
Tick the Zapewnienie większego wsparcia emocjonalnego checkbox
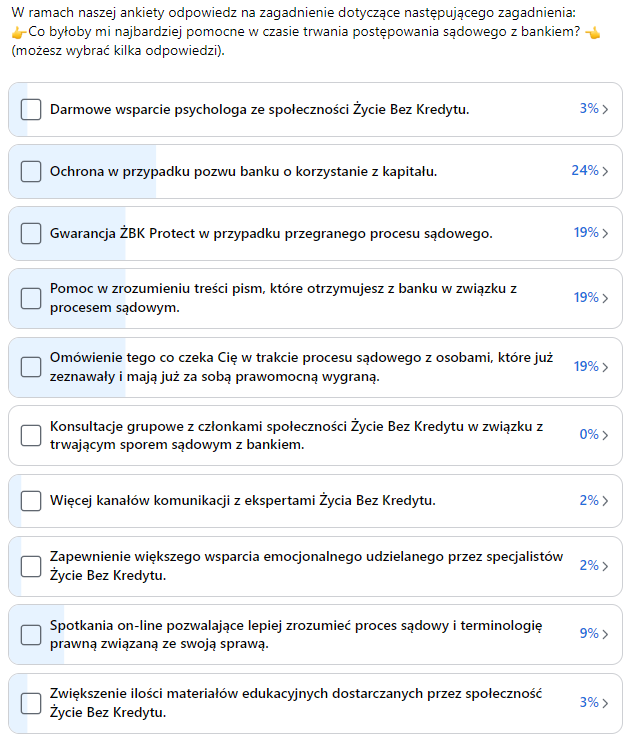pos(31,565)
